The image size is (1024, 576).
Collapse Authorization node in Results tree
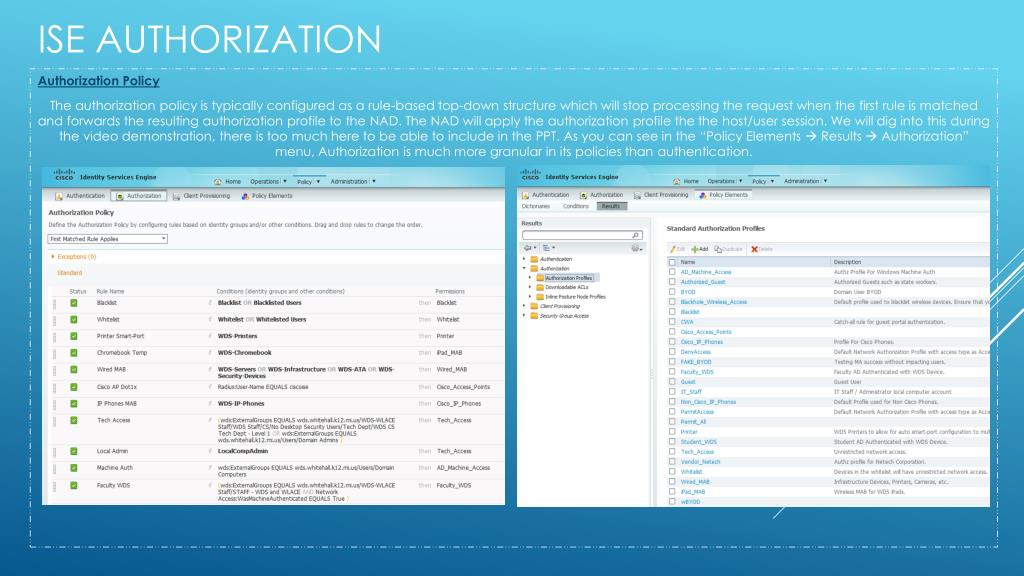[524, 268]
